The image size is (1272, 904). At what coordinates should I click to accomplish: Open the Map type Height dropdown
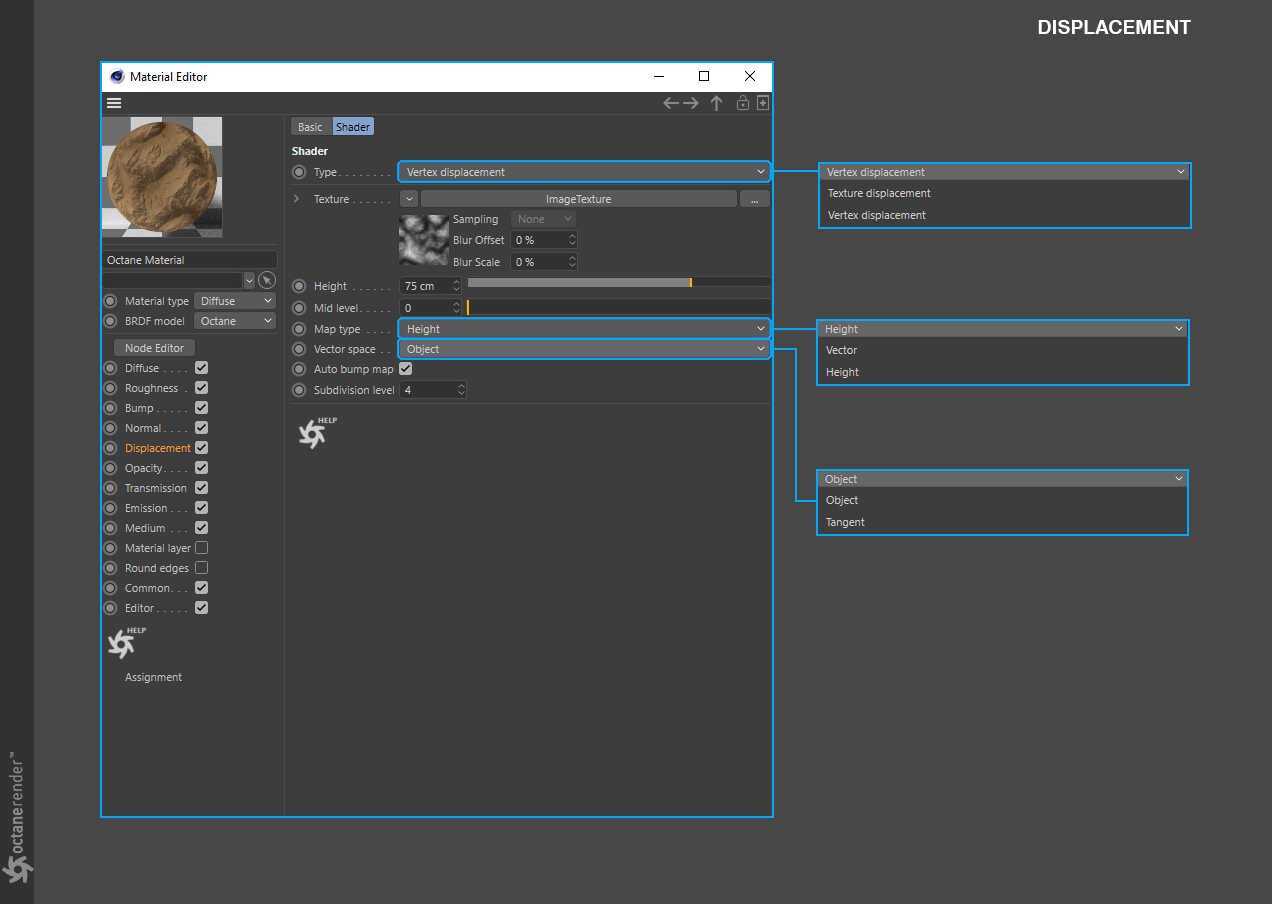pos(584,329)
